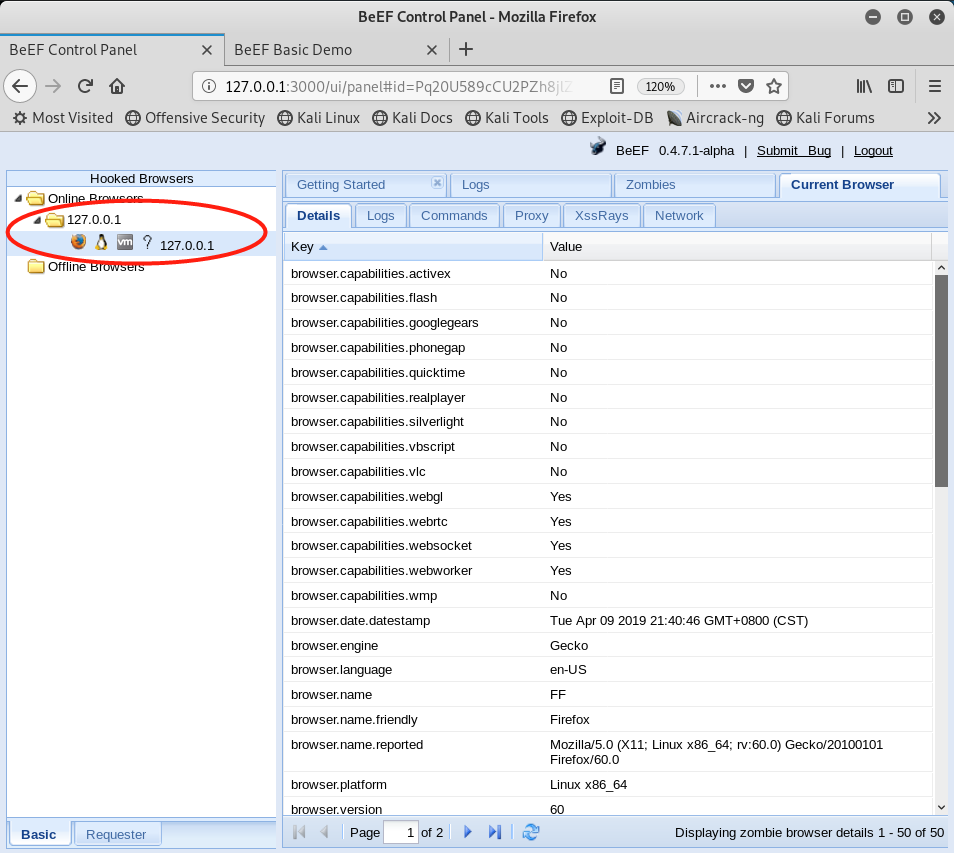Click the browser forward arrow

coord(54,86)
